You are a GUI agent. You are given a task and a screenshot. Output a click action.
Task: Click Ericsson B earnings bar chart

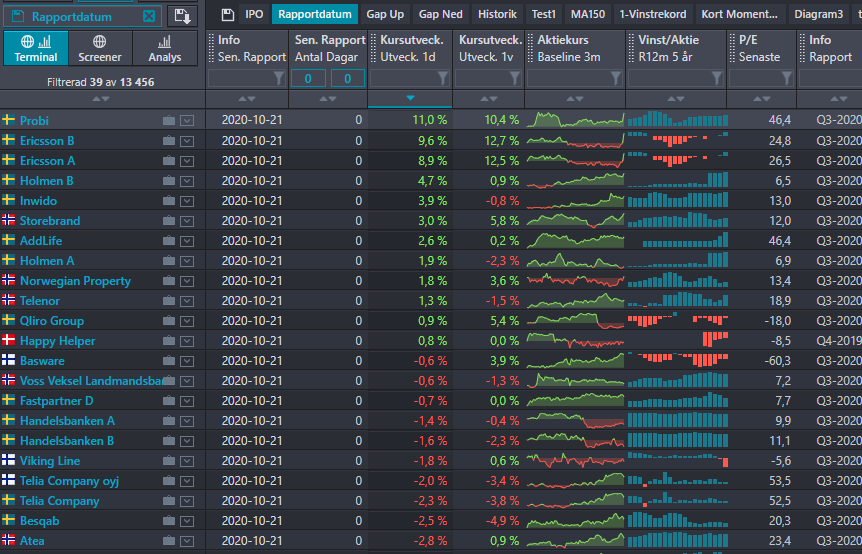click(678, 140)
